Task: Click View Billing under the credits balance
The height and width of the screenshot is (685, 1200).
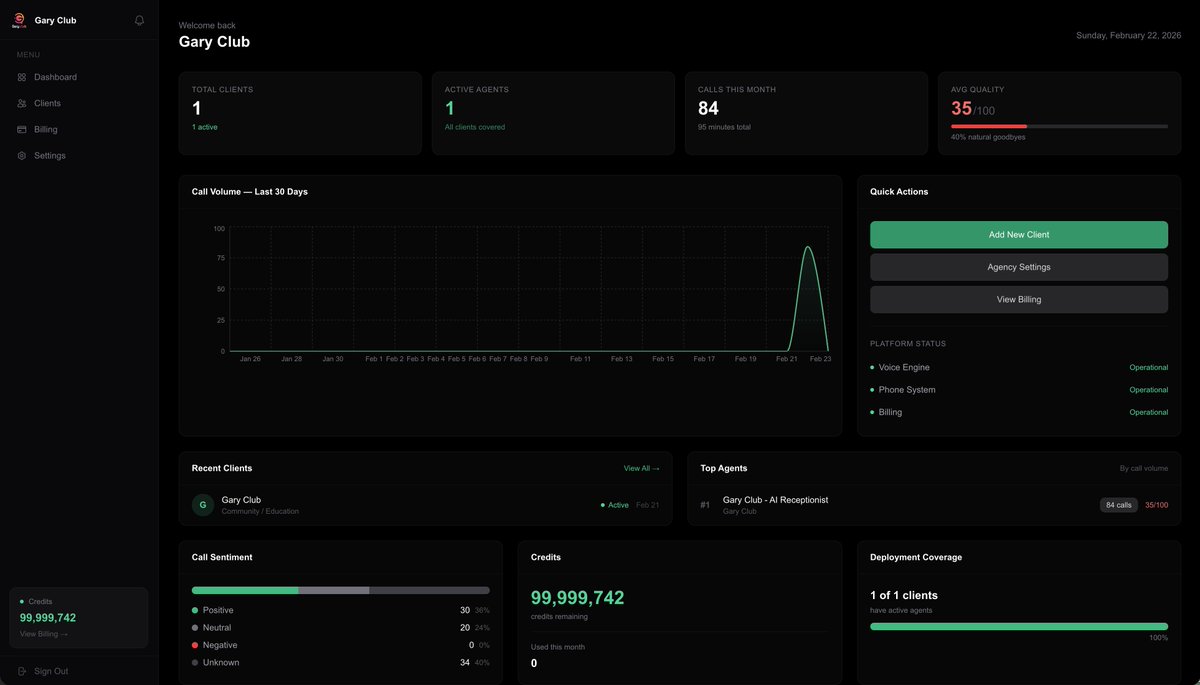Action: 41,633
